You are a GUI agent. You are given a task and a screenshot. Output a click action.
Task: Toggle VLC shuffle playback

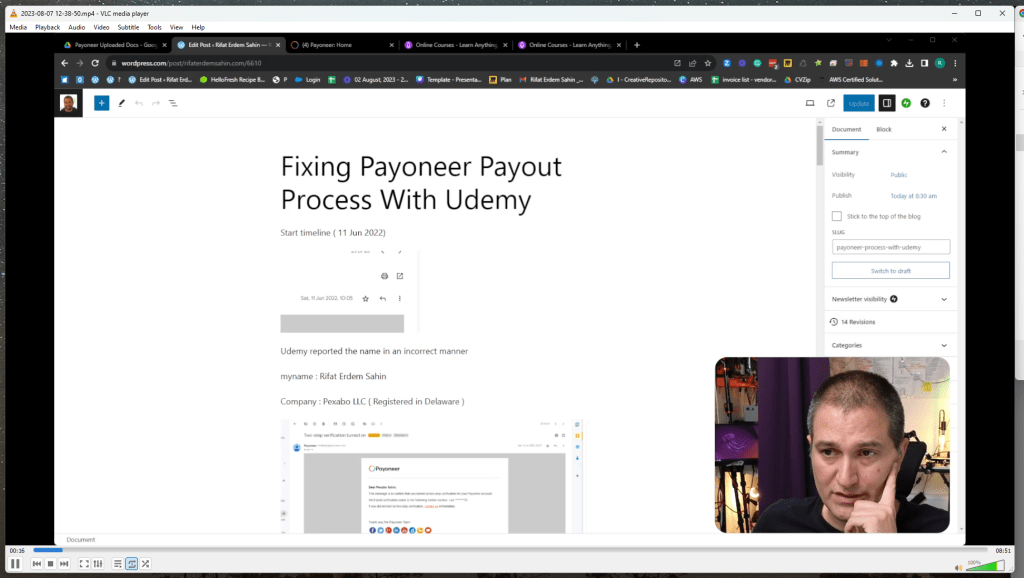(x=146, y=564)
